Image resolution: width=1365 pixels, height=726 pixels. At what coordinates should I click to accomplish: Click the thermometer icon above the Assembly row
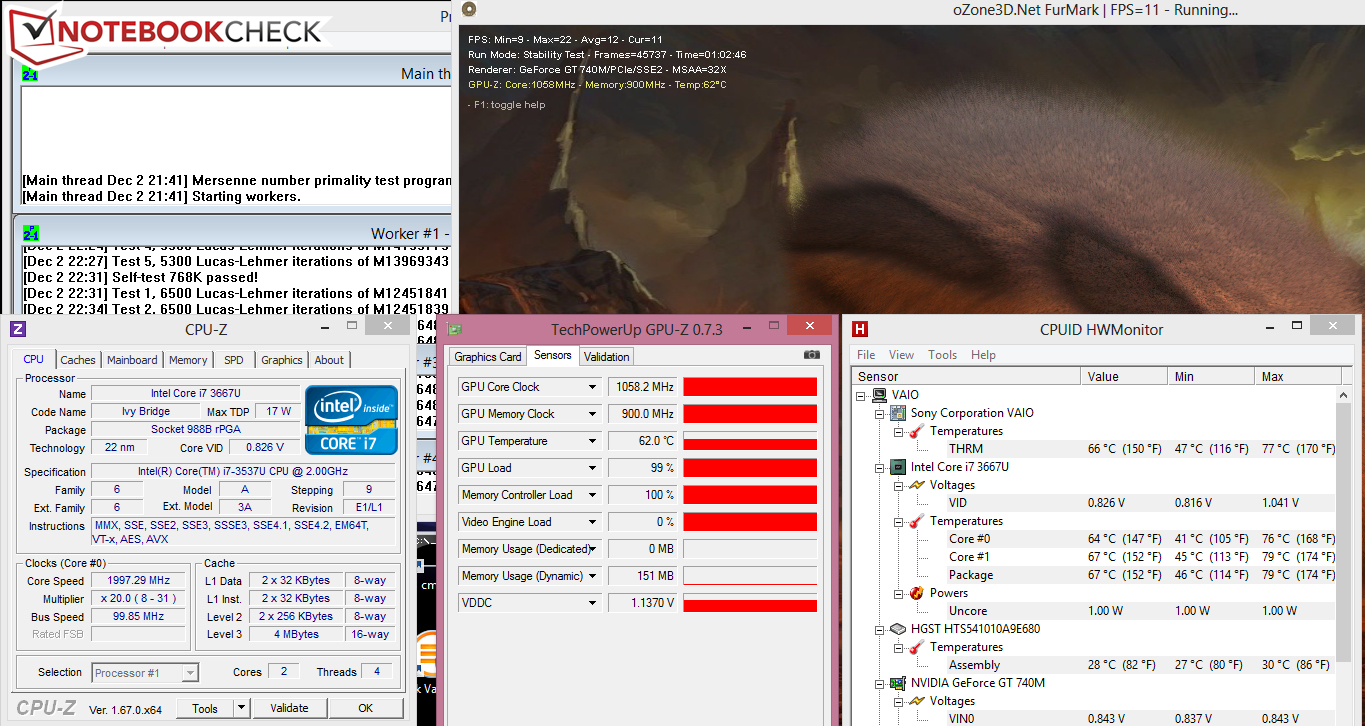point(916,647)
